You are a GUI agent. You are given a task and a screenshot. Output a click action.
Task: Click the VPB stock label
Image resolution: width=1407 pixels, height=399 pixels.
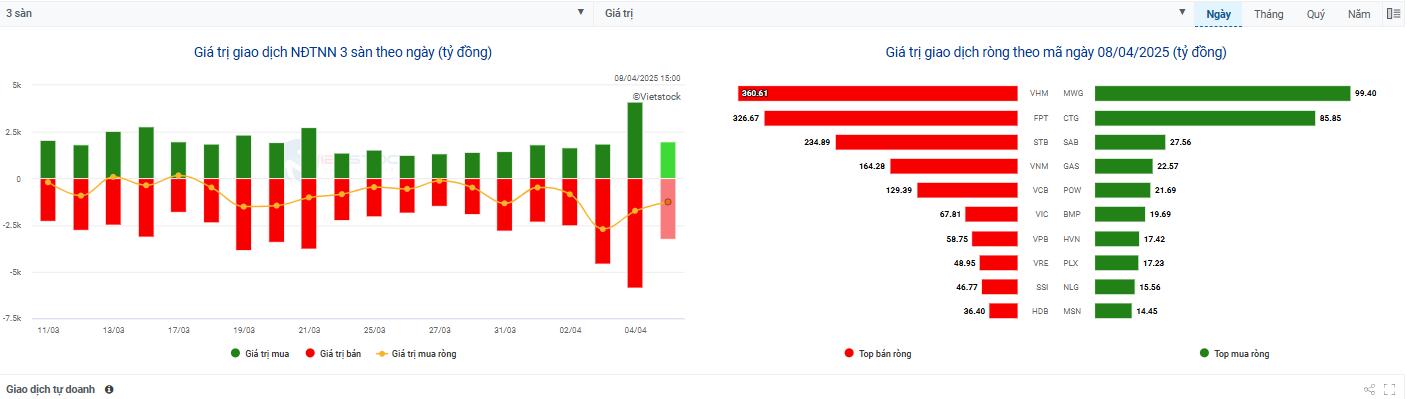coord(1040,239)
